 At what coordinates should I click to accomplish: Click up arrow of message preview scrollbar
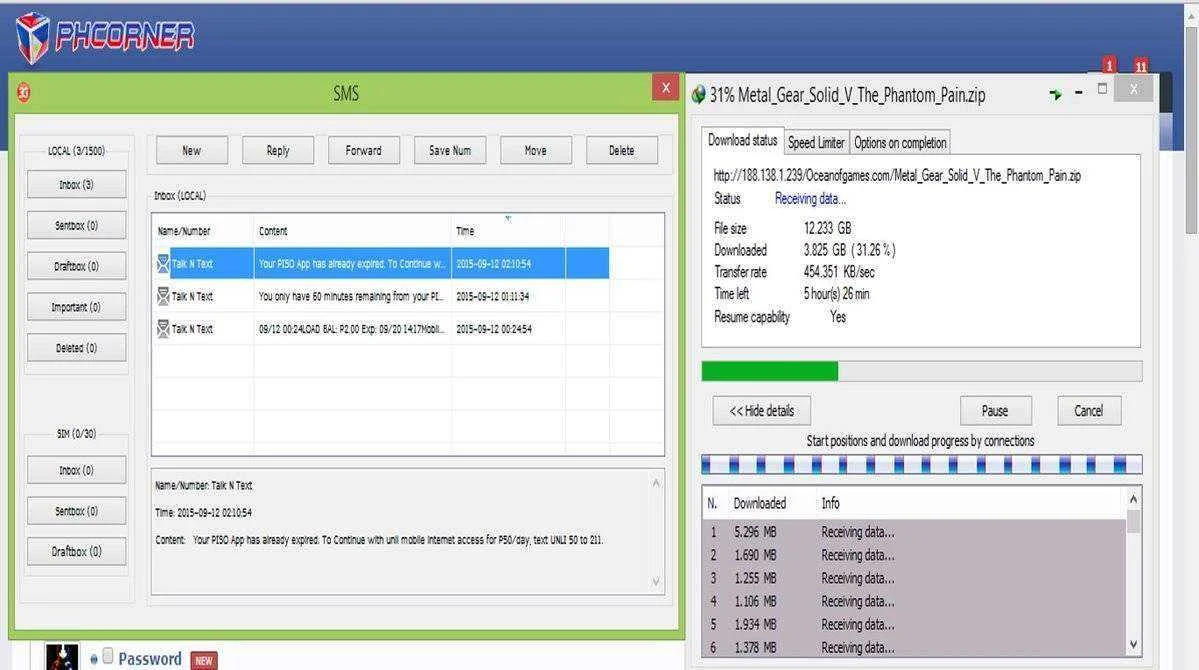coord(655,483)
